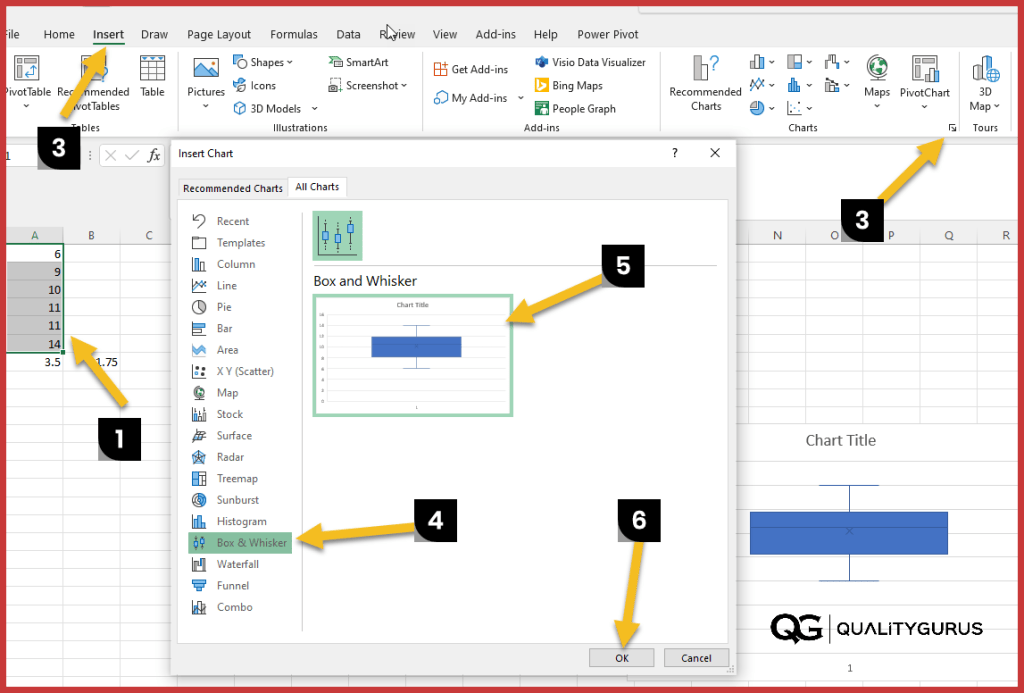Confirm chart insertion with OK

[x=621, y=657]
